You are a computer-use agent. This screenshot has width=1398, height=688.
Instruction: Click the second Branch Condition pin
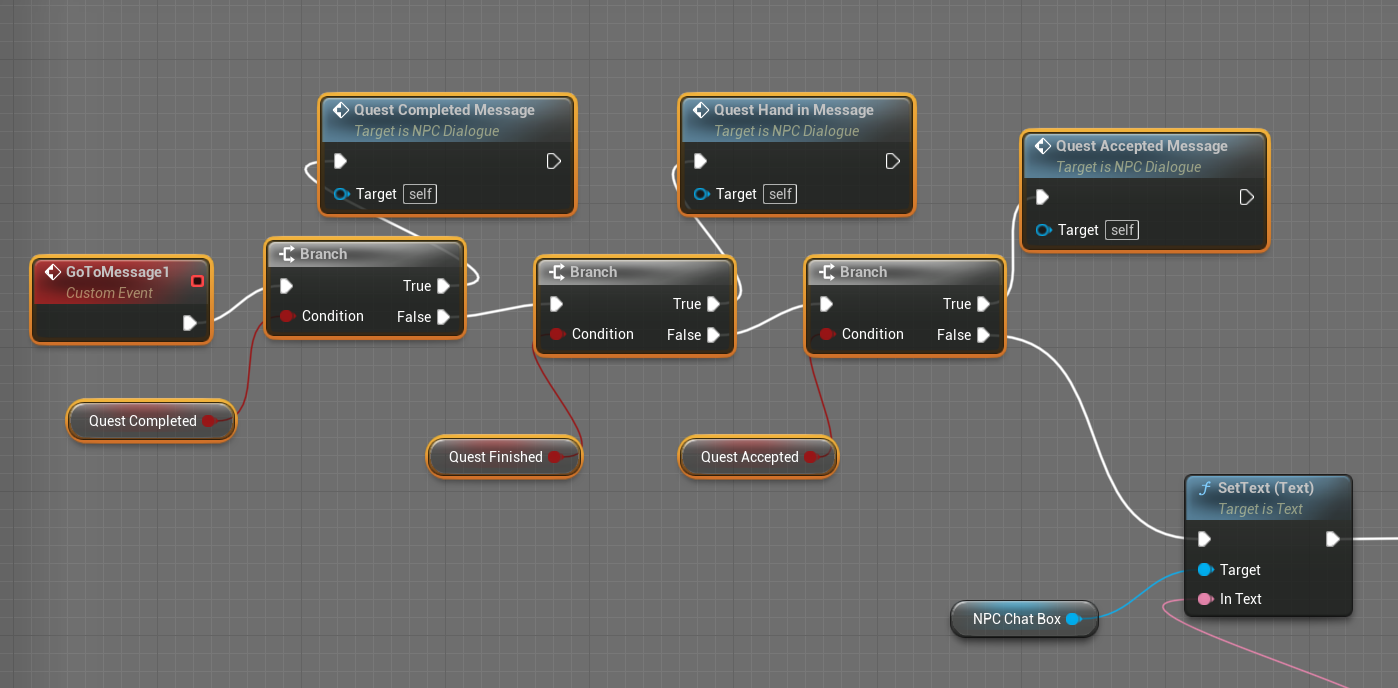click(x=557, y=334)
